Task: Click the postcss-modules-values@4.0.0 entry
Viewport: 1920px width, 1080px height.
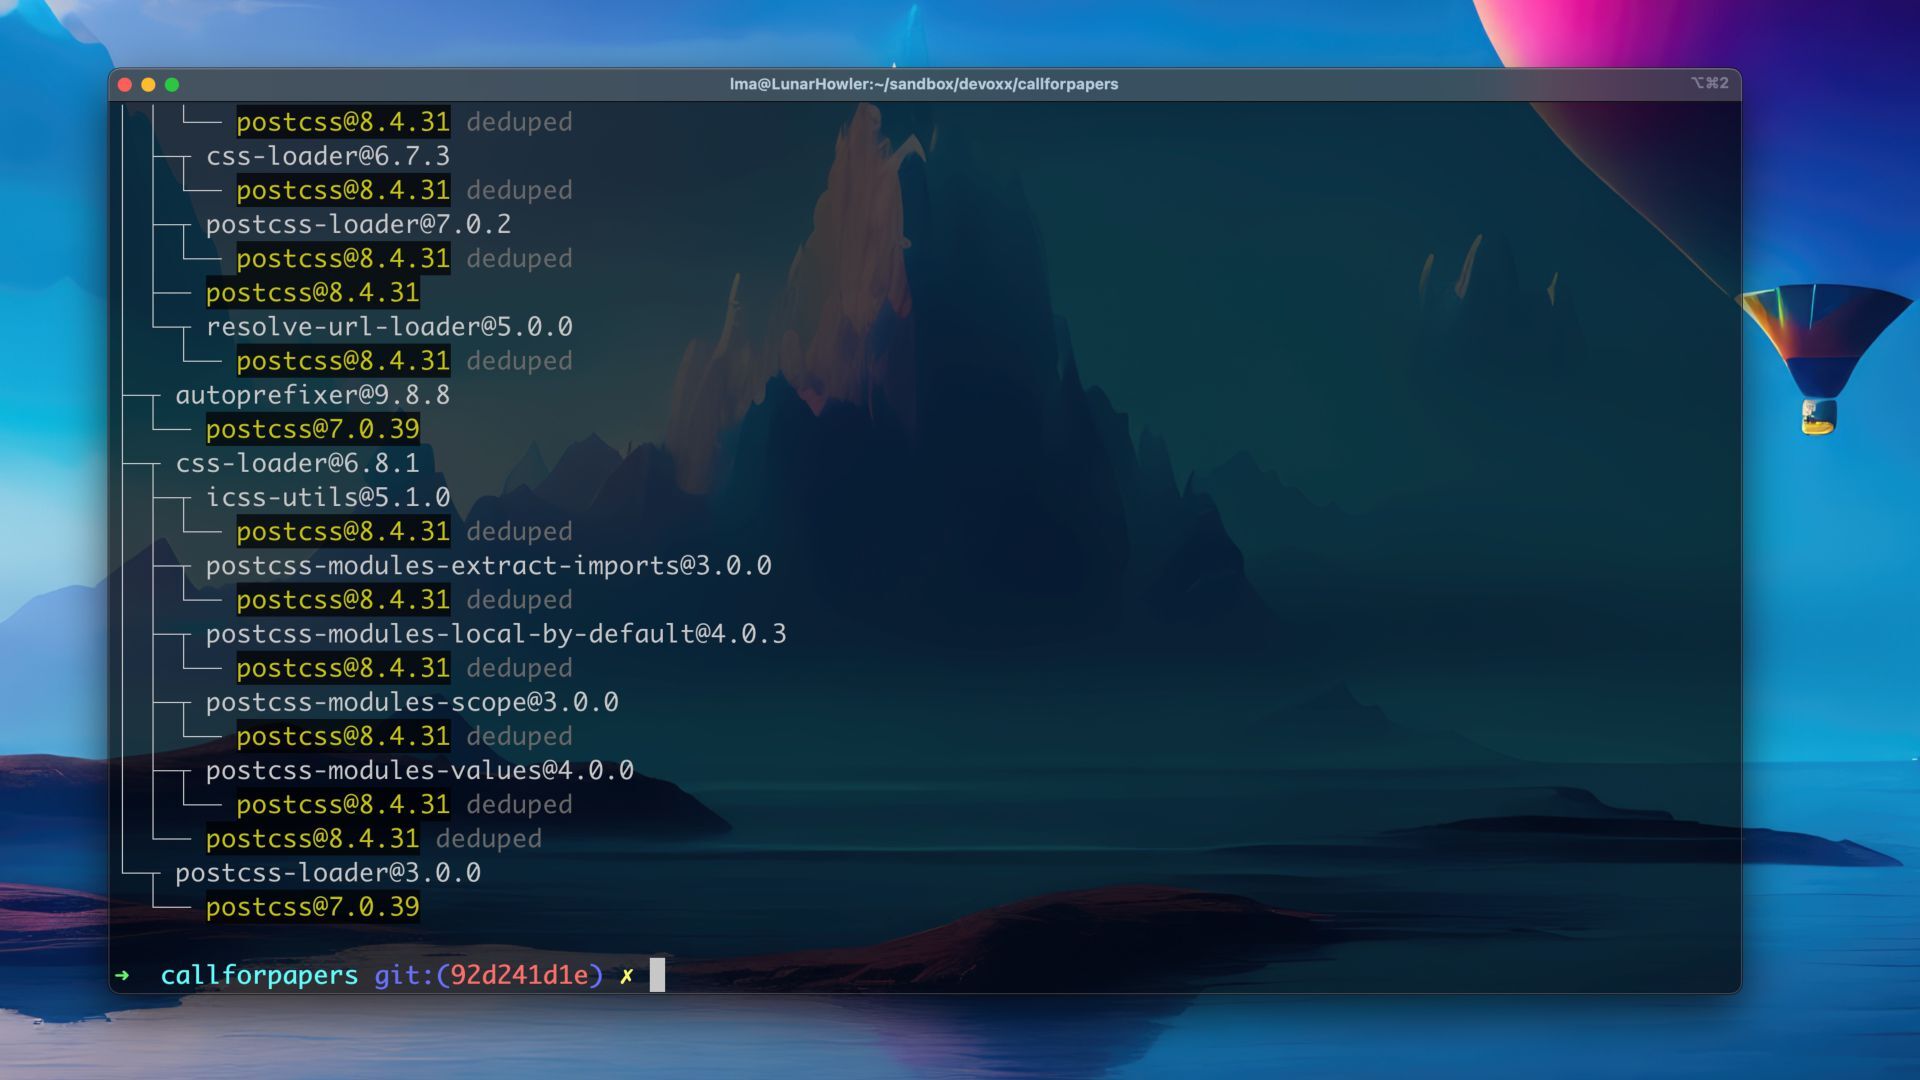Action: tap(419, 770)
